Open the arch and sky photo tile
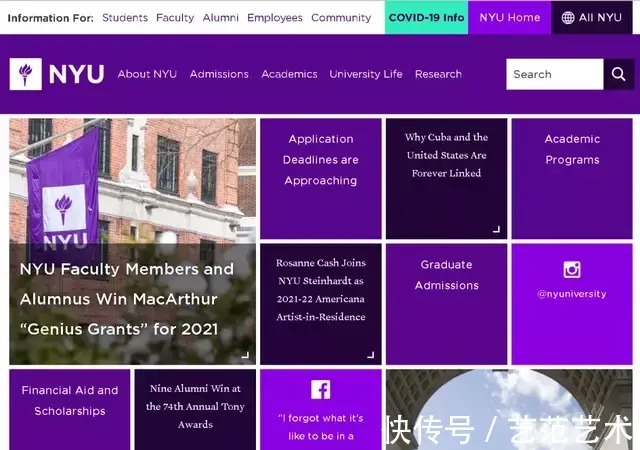This screenshot has height=450, width=640. point(509,410)
